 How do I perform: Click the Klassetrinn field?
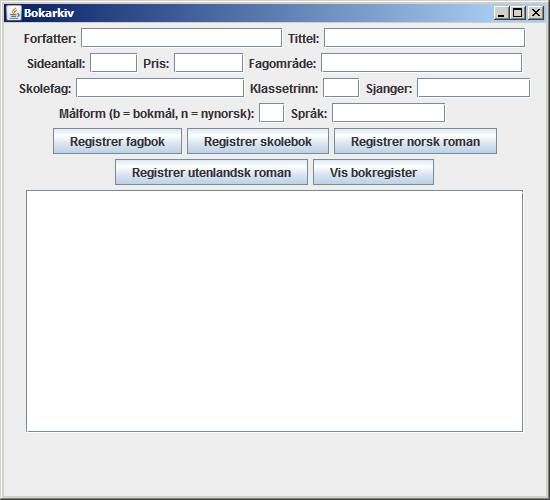click(341, 87)
